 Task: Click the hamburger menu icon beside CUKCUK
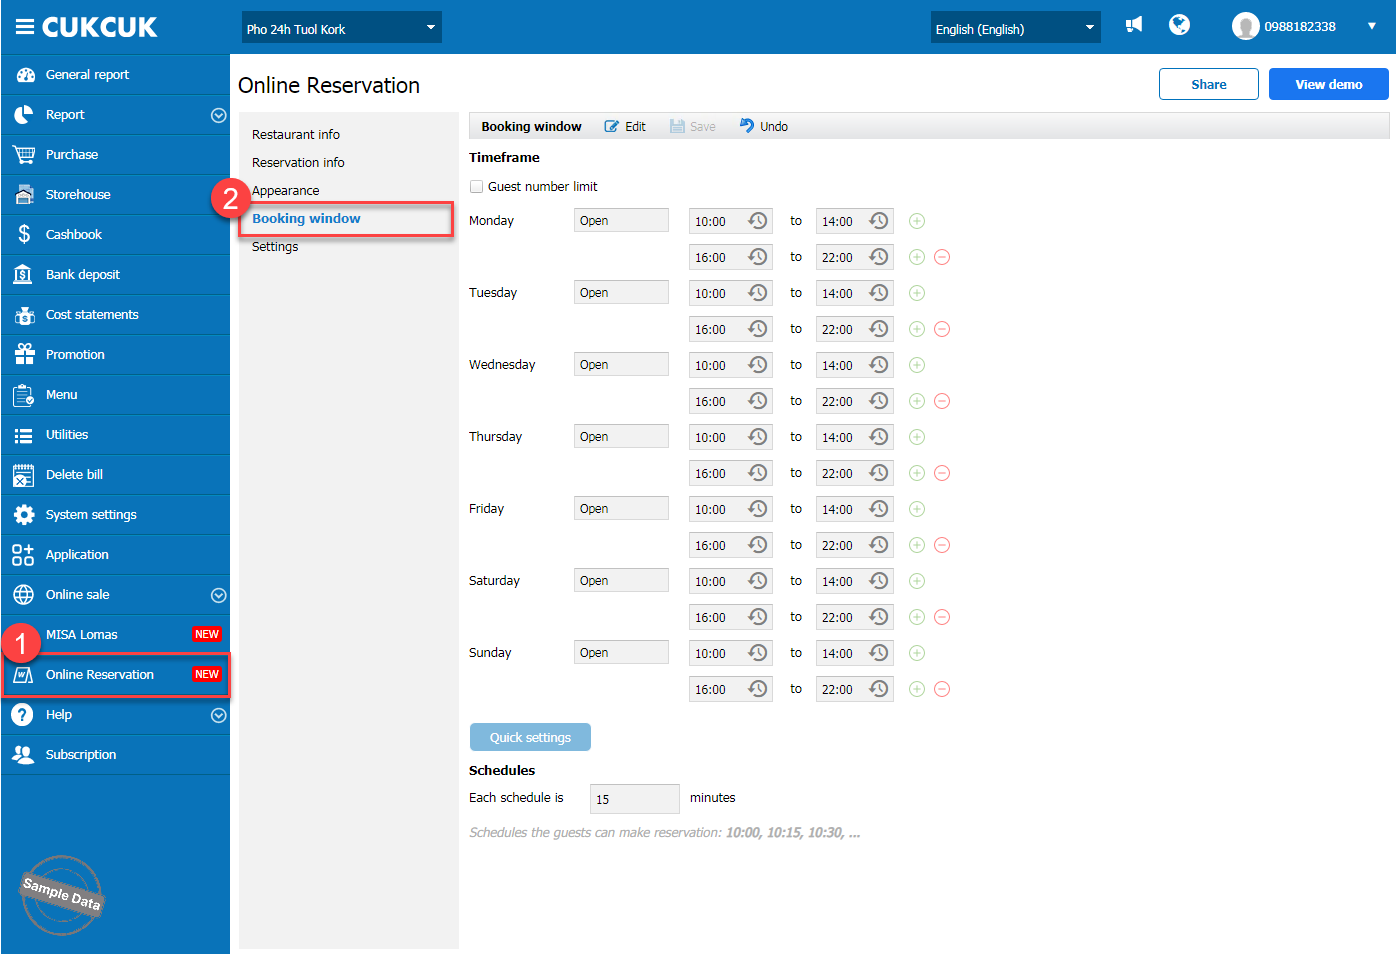(x=24, y=27)
